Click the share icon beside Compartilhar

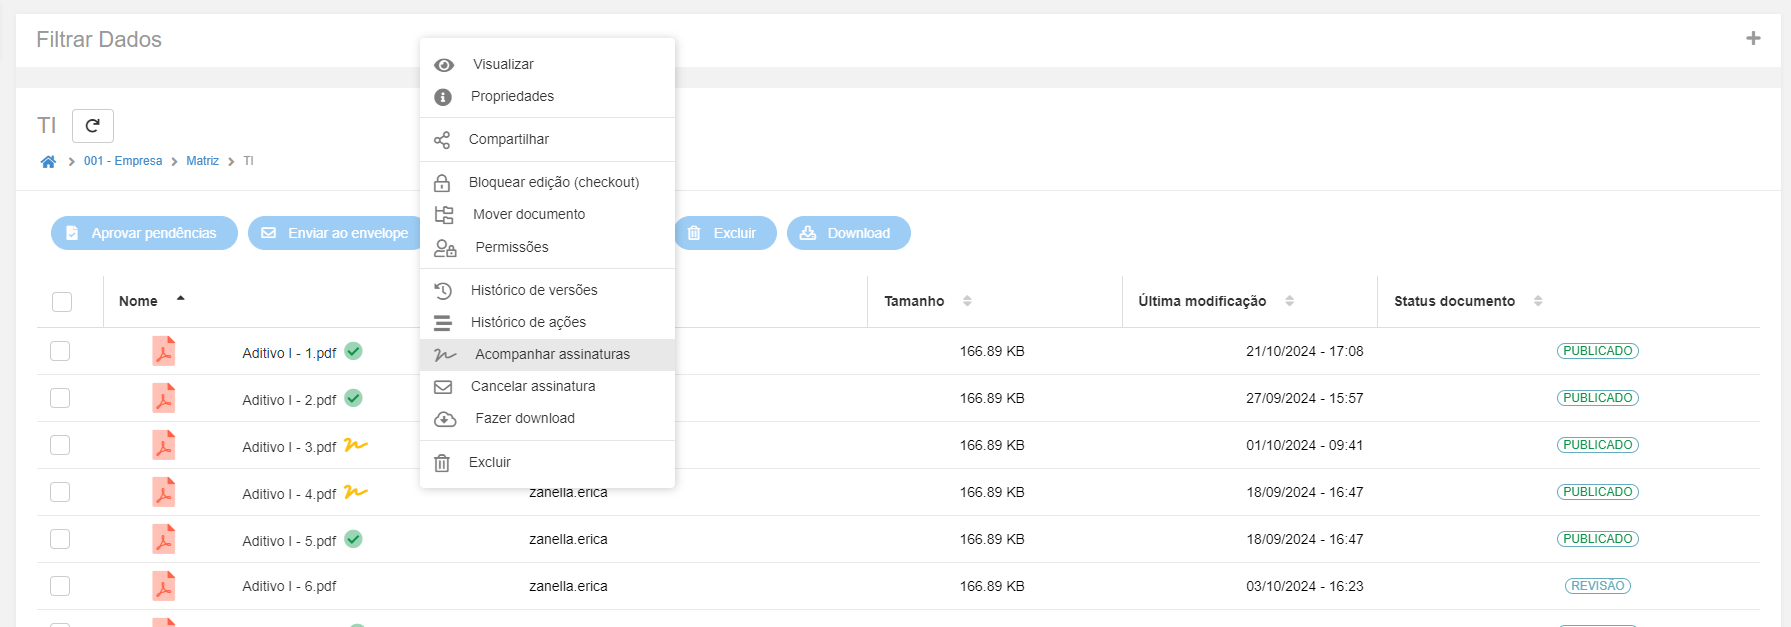pyautogui.click(x=442, y=140)
